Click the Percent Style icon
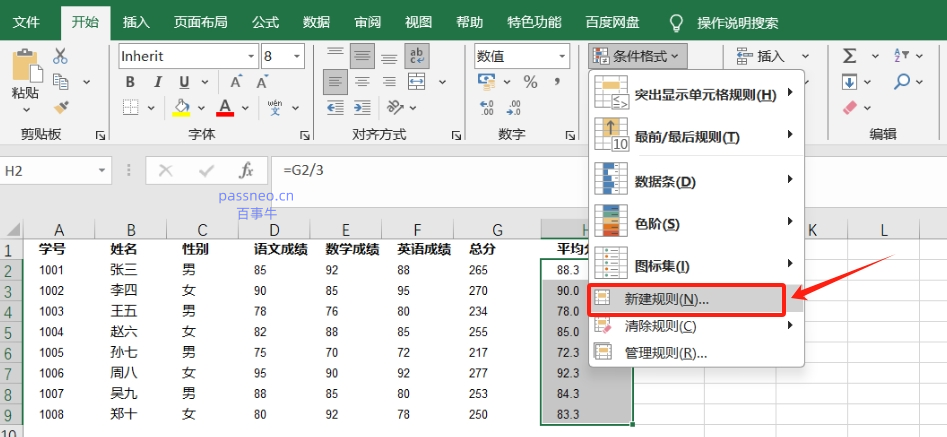The width and height of the screenshot is (947, 437). 530,82
